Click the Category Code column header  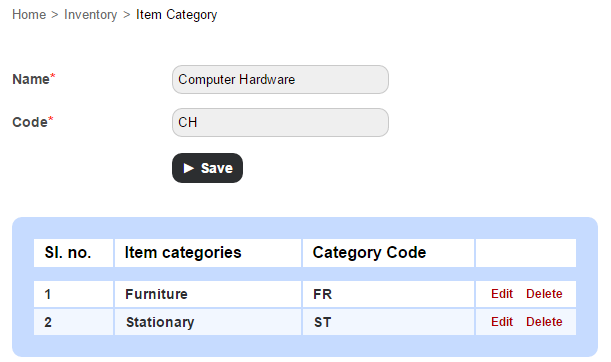click(x=388, y=253)
